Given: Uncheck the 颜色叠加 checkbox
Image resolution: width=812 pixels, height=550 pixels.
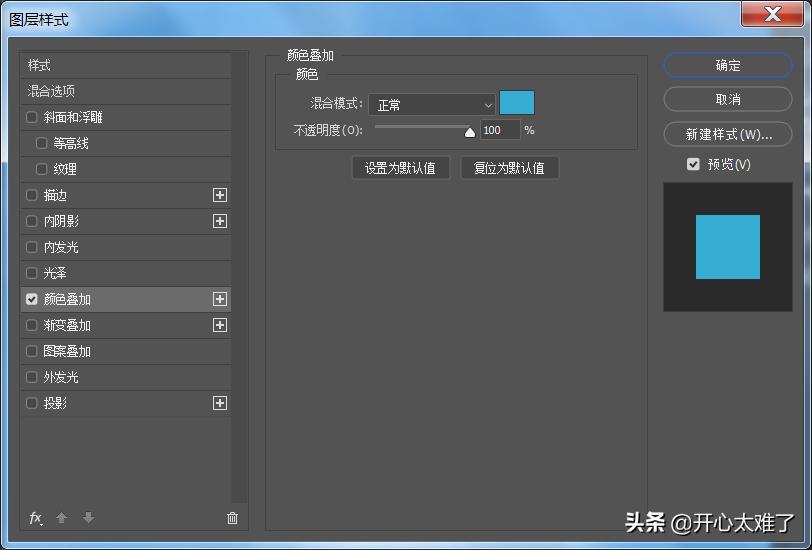Looking at the screenshot, I should click(32, 299).
